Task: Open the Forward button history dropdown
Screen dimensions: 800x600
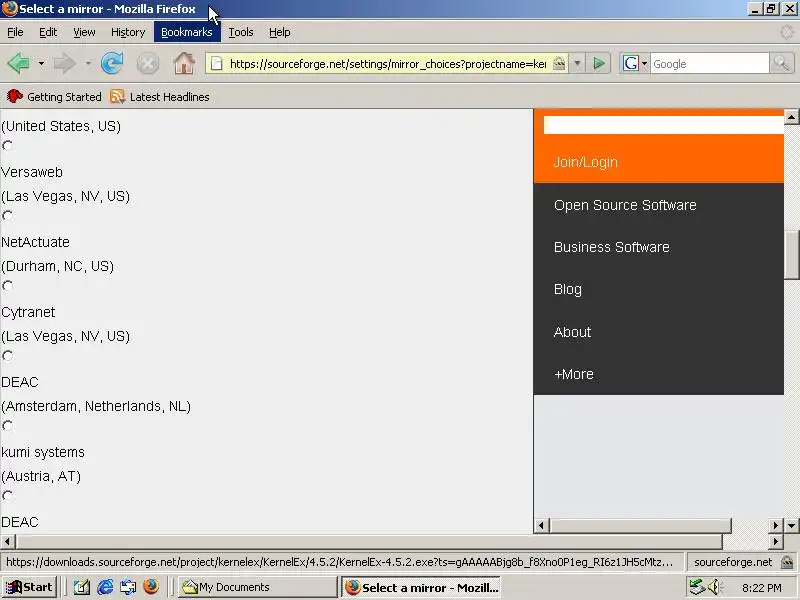Action: coord(88,64)
